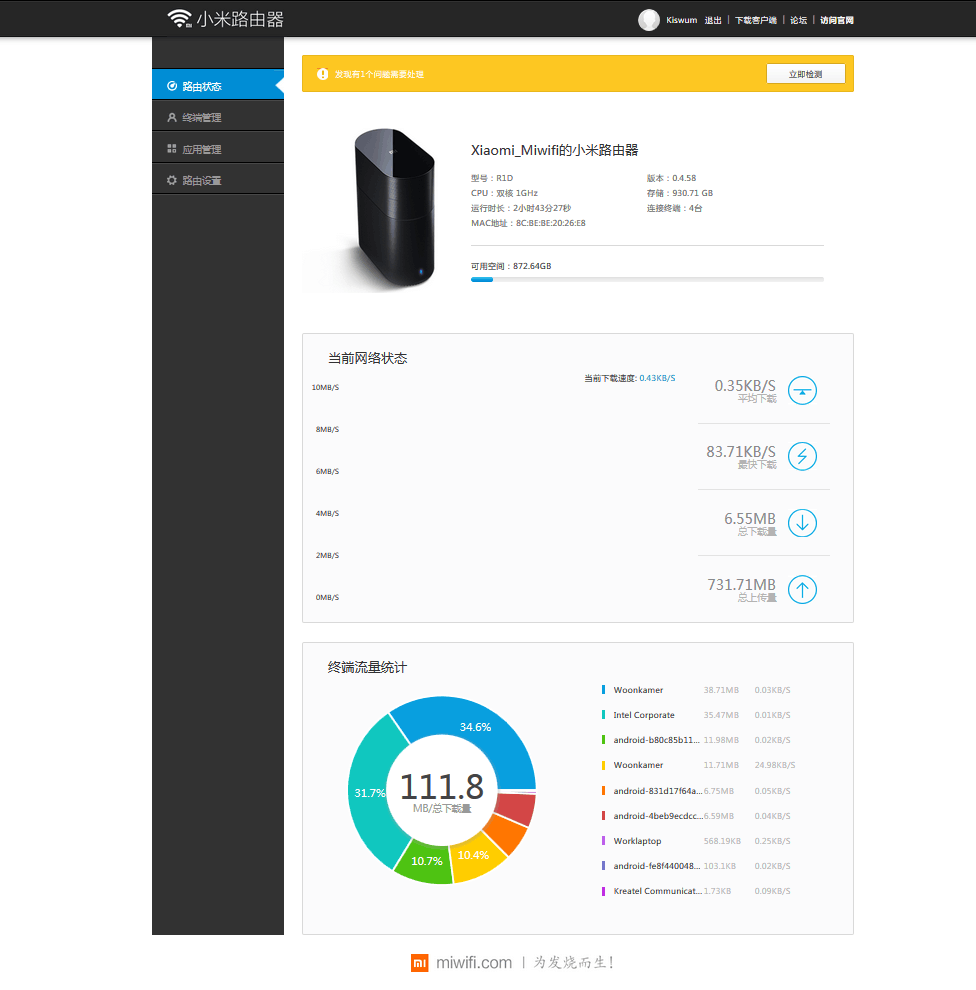Click the warning exclamation icon in yellow banner
976x990 pixels.
(322, 74)
